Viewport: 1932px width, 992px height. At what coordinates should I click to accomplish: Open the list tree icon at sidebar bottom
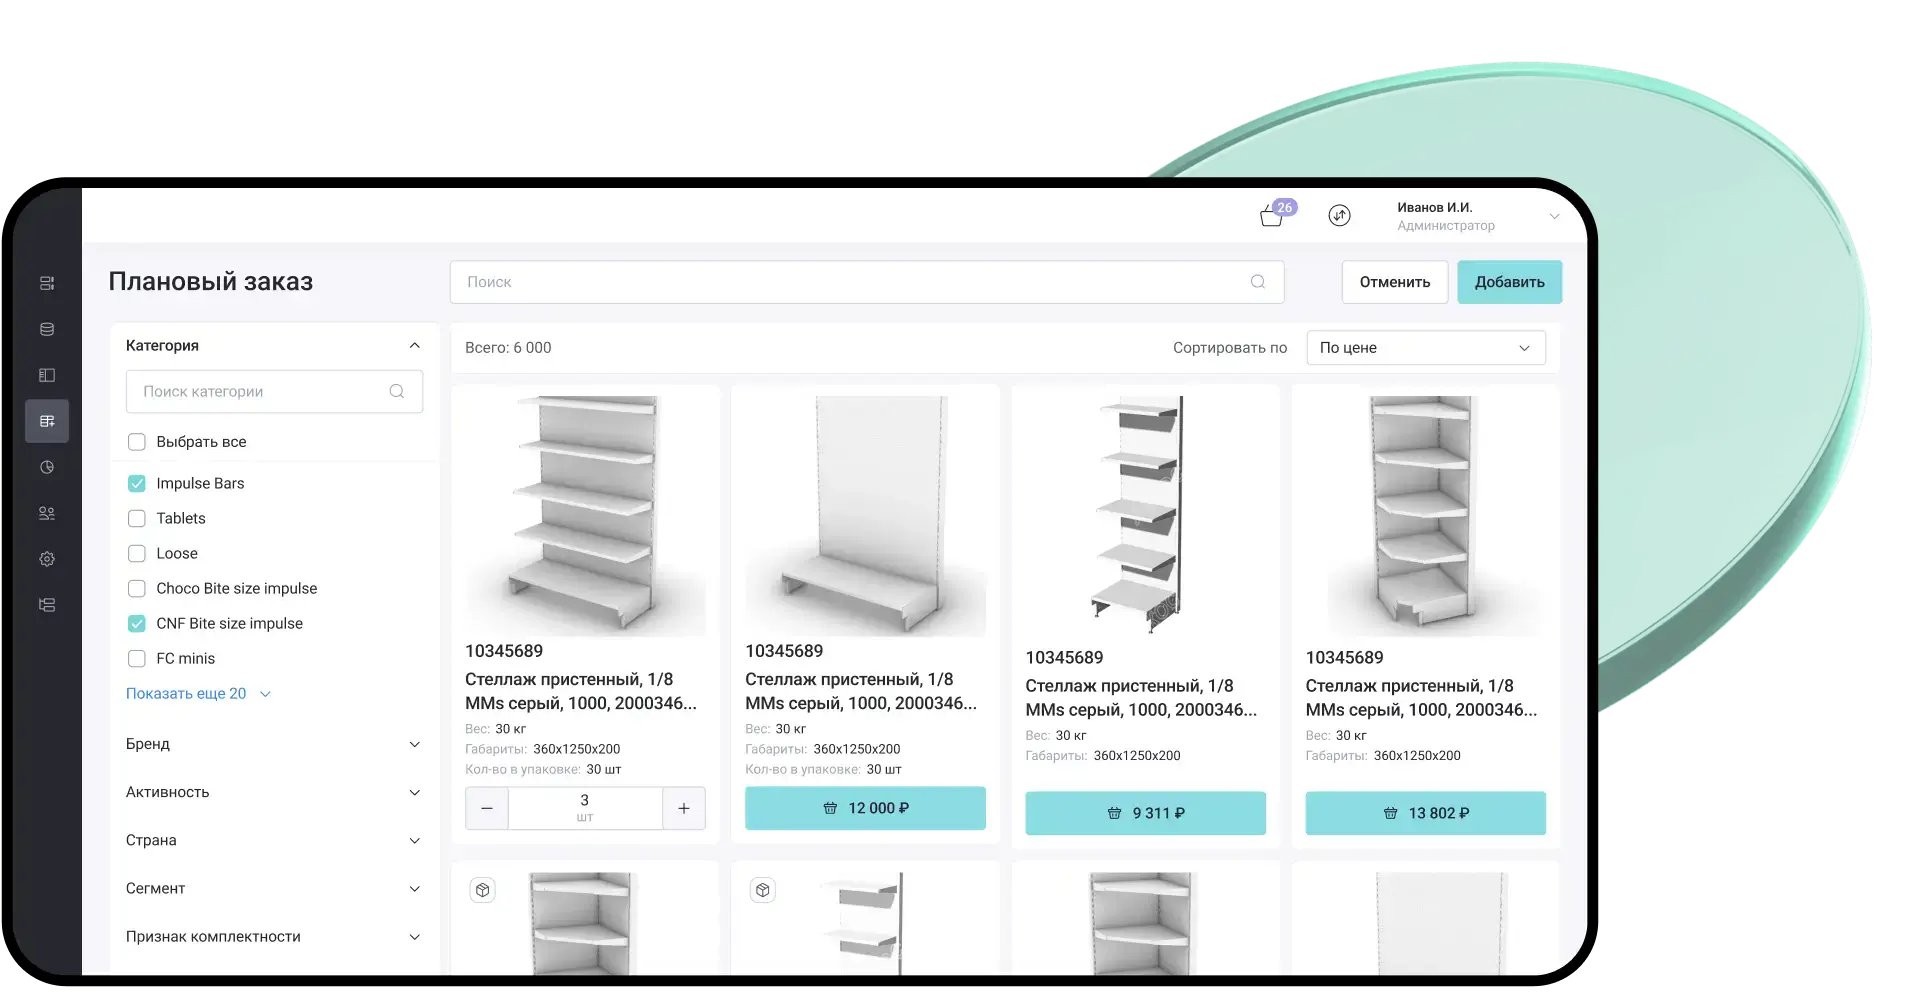coord(47,605)
